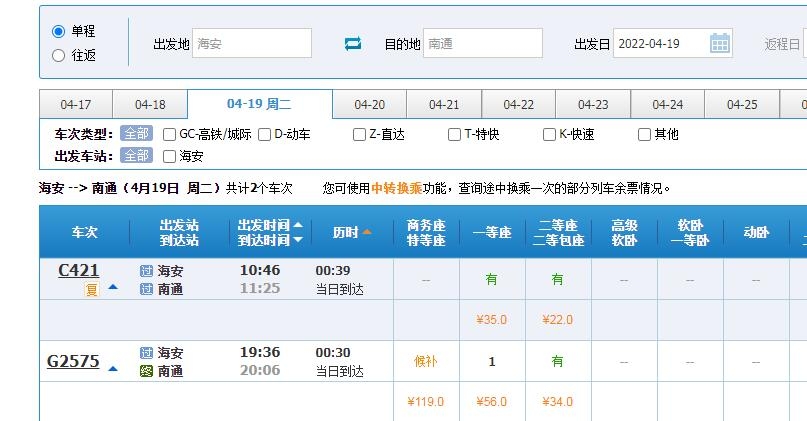
Task: Check the GC-高铁/城际 train type filter
Action: 169,134
